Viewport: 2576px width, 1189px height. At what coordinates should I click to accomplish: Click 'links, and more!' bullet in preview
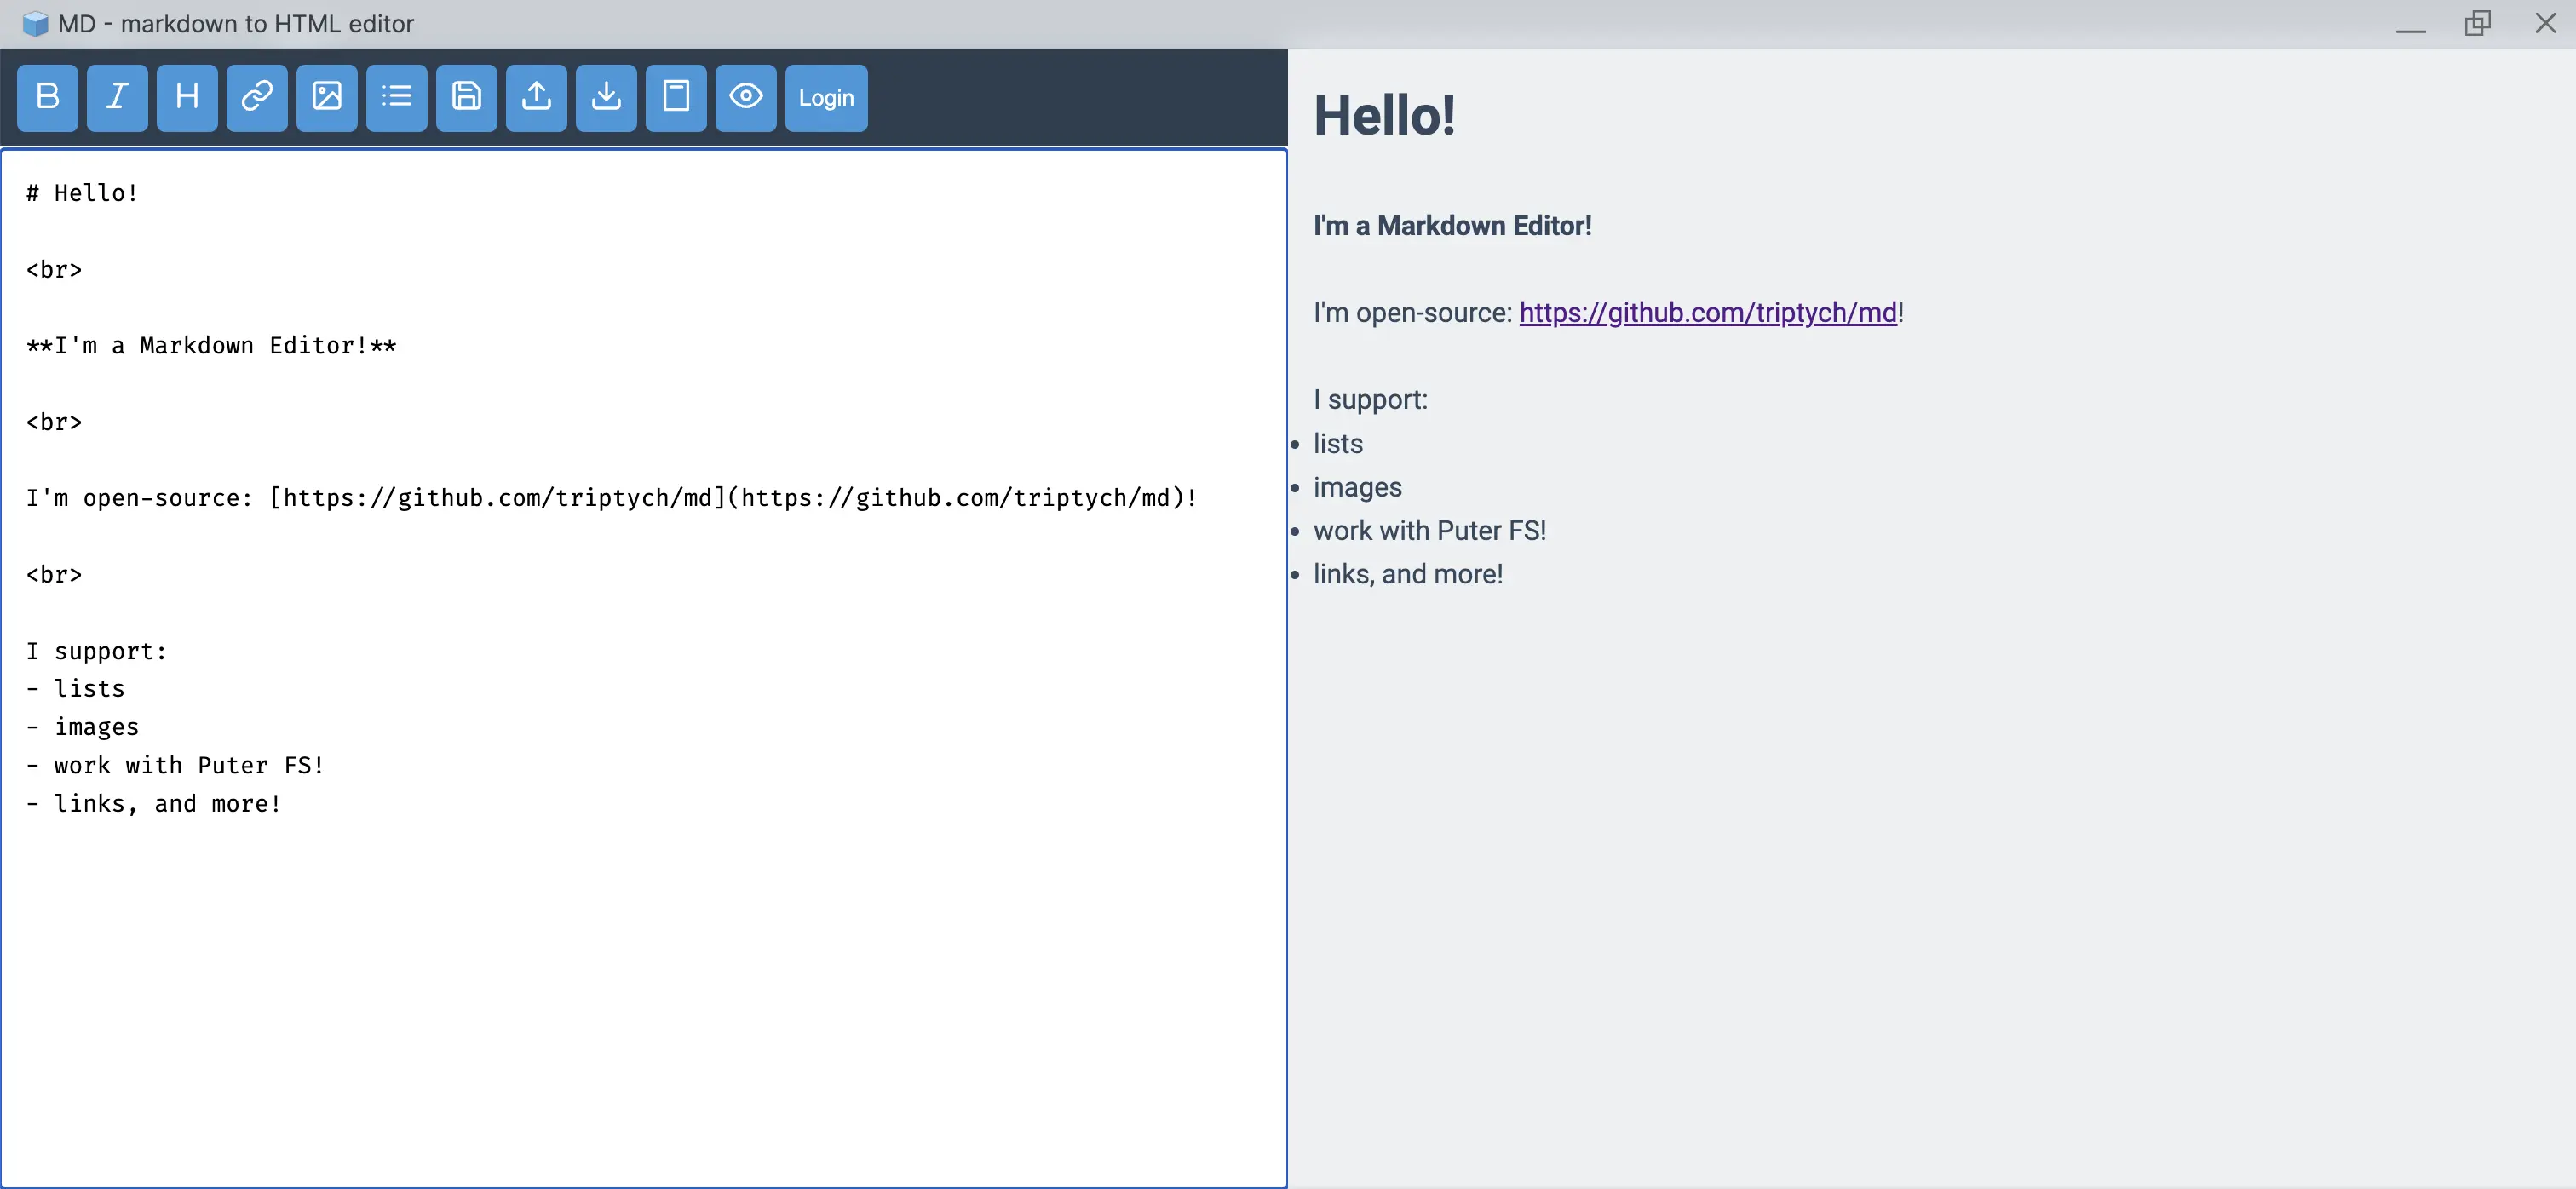click(x=1408, y=574)
